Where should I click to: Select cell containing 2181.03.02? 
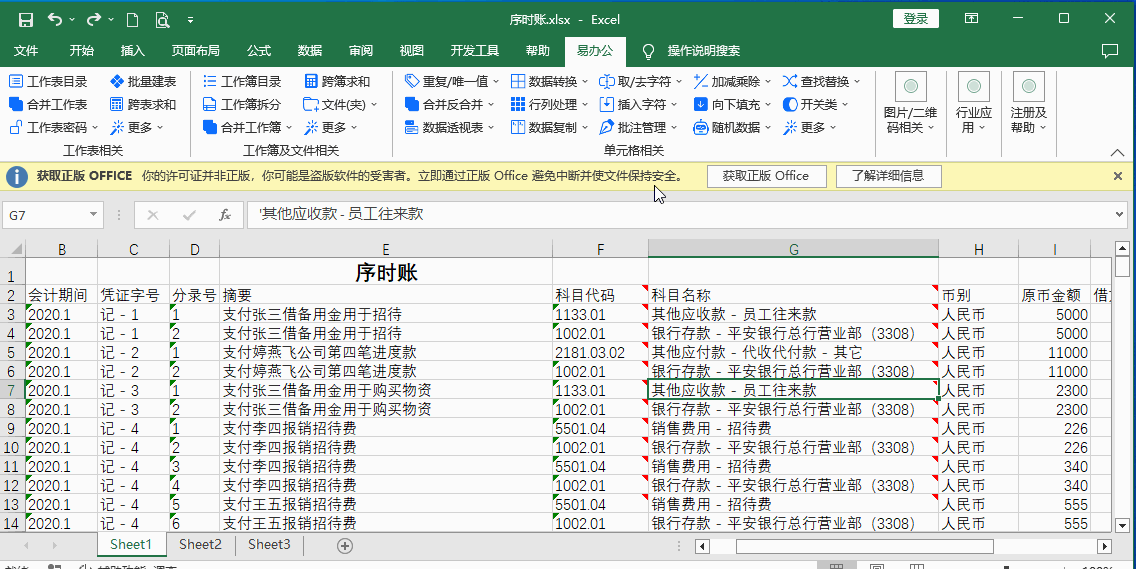pos(600,352)
